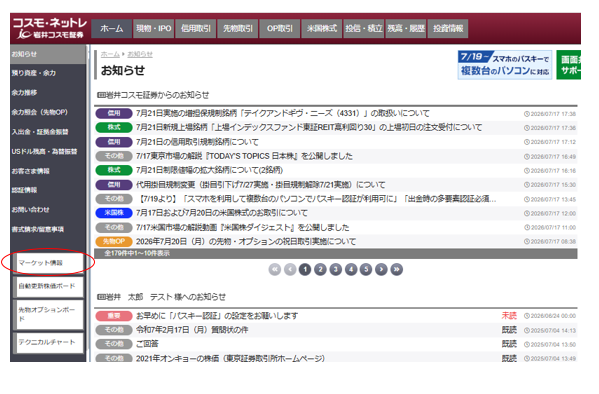Select page 5 in pagination
Screen dimensions: 599x394
pos(366,269)
